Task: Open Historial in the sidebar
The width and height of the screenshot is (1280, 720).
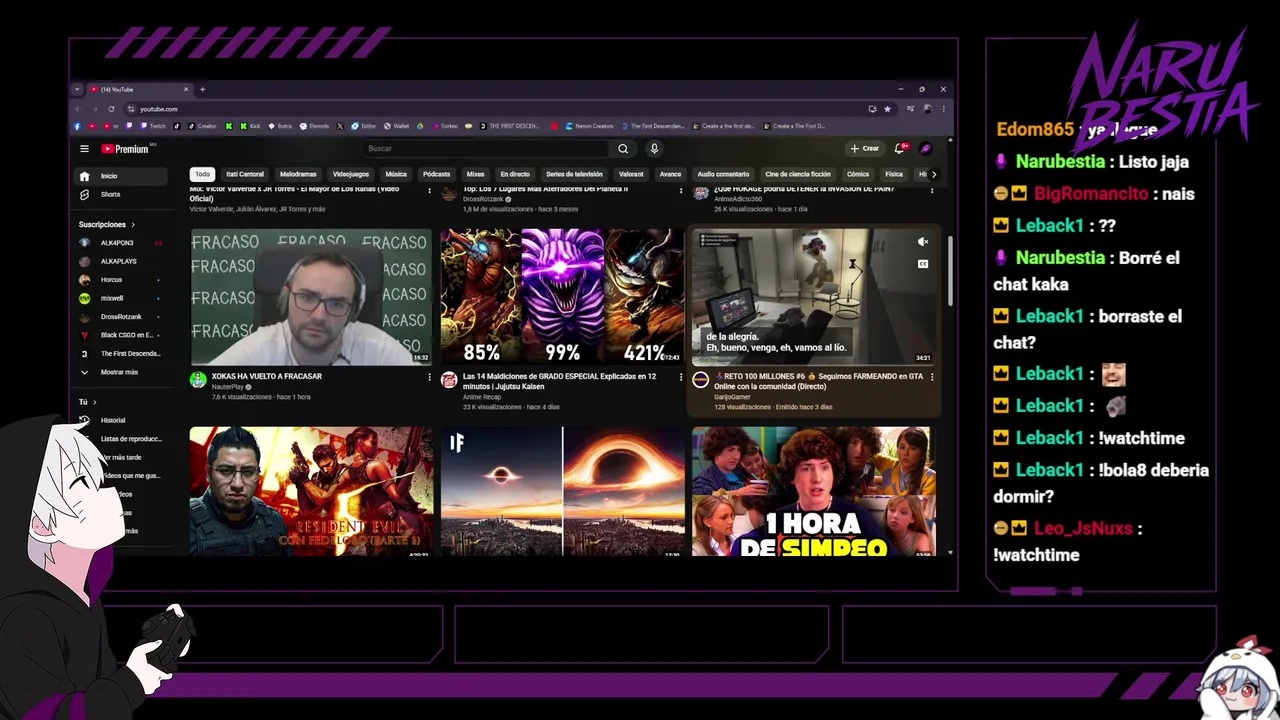Action: point(122,420)
